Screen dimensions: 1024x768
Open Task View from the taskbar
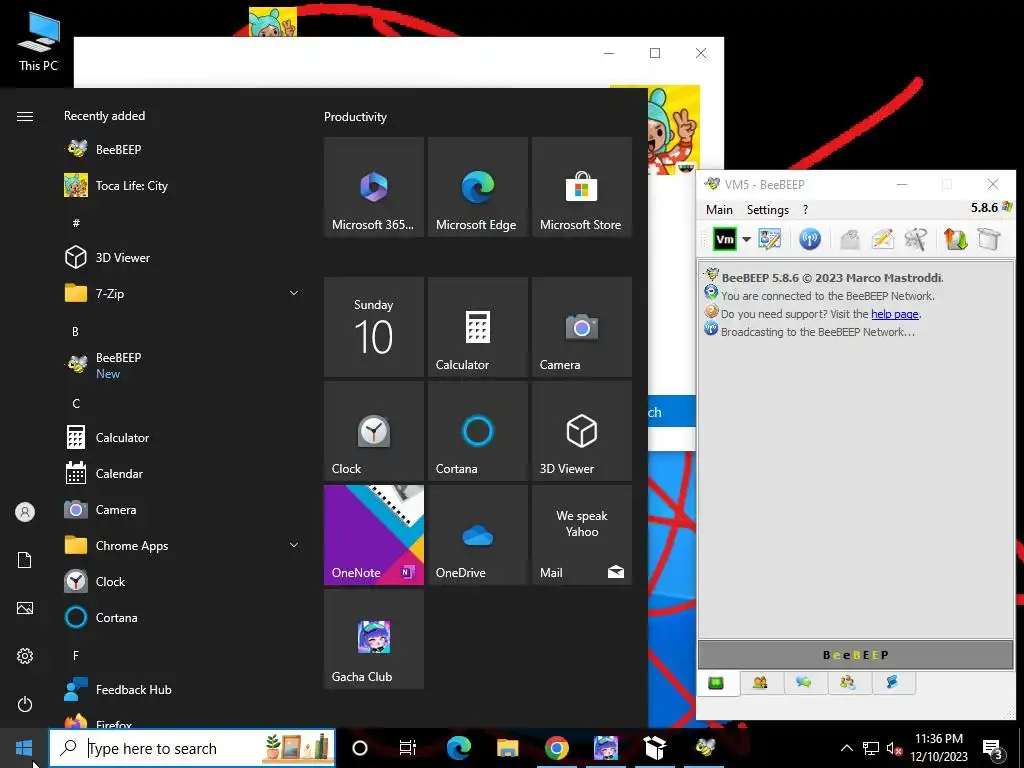[x=408, y=748]
